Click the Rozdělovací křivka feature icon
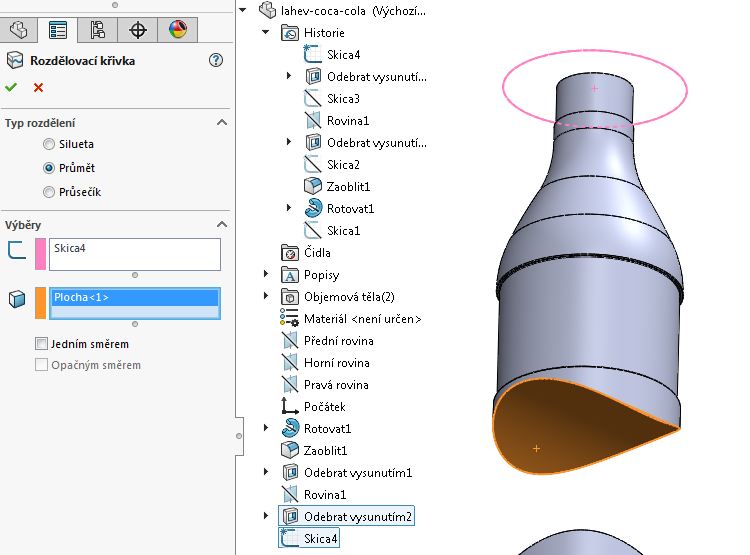Image resolution: width=750 pixels, height=555 pixels. pos(15,60)
